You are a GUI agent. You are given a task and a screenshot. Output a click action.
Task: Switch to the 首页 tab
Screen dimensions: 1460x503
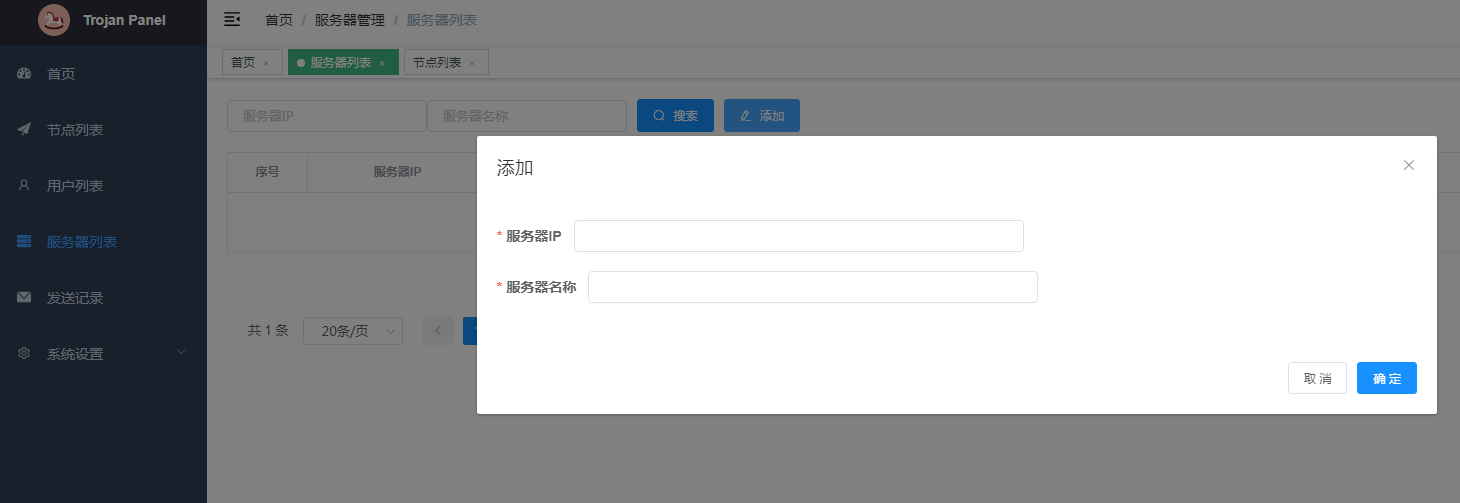coord(243,63)
